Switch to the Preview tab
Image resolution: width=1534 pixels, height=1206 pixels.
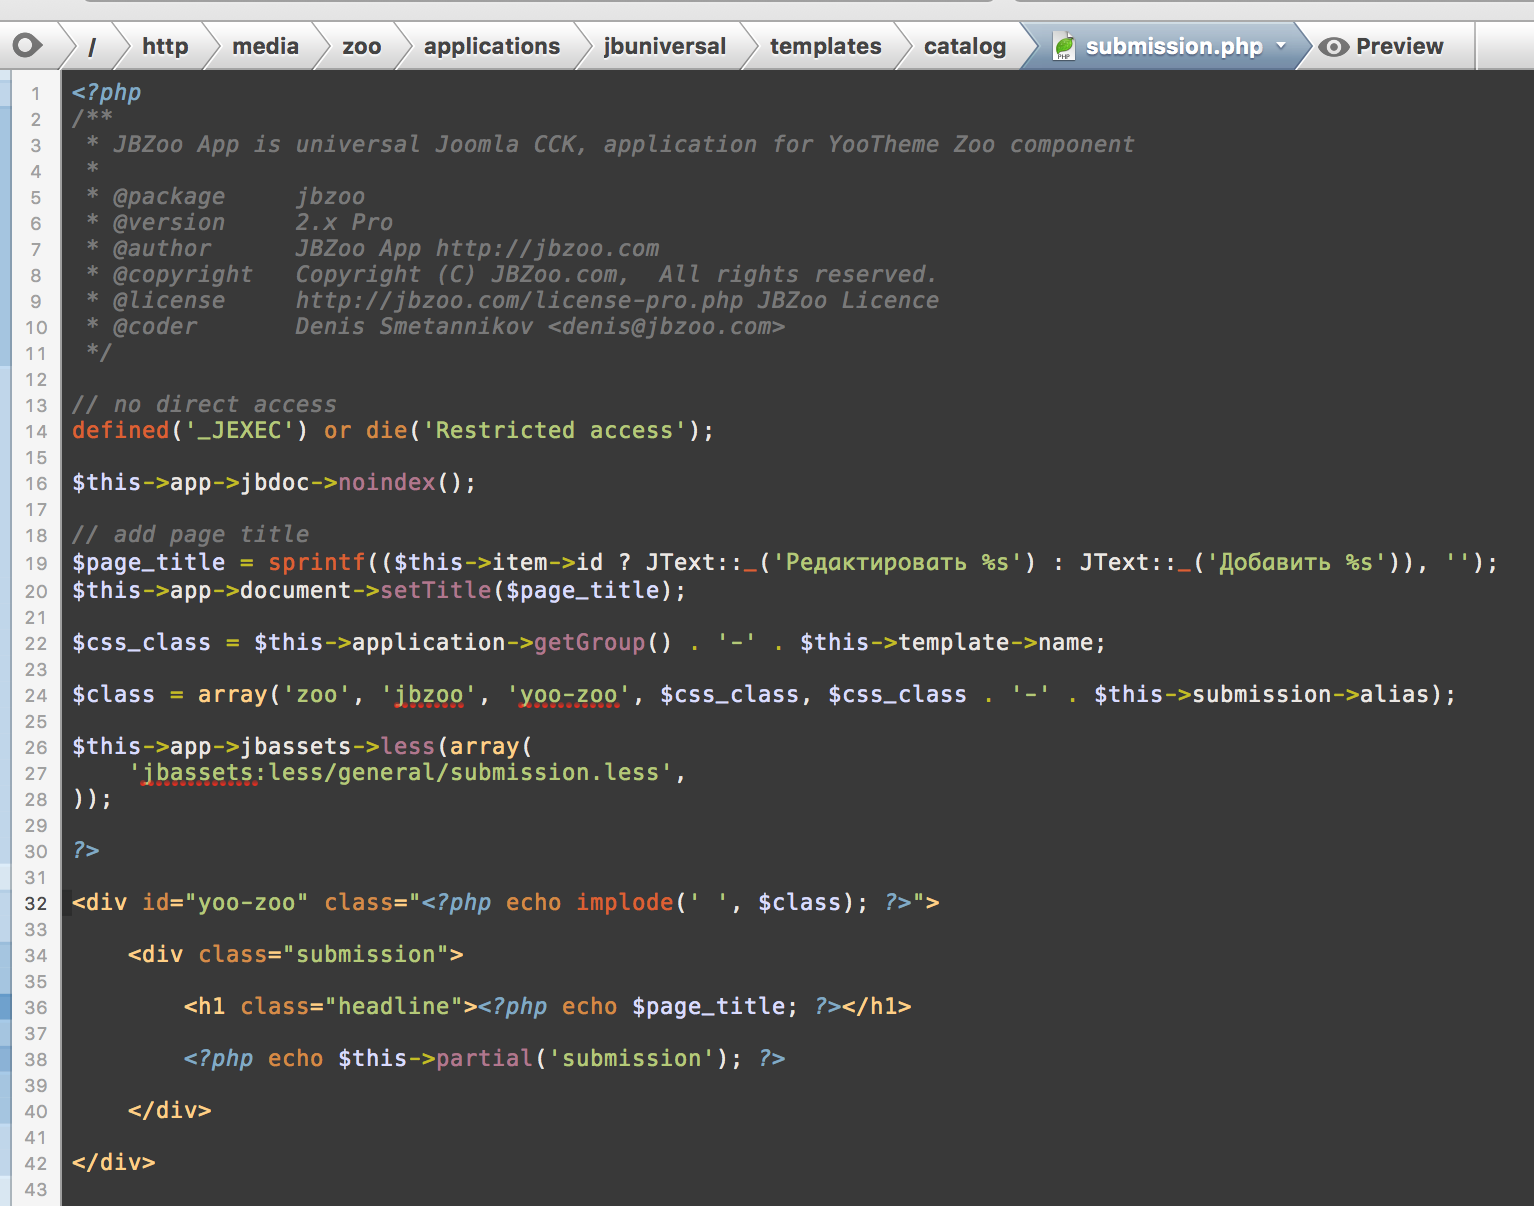point(1398,47)
